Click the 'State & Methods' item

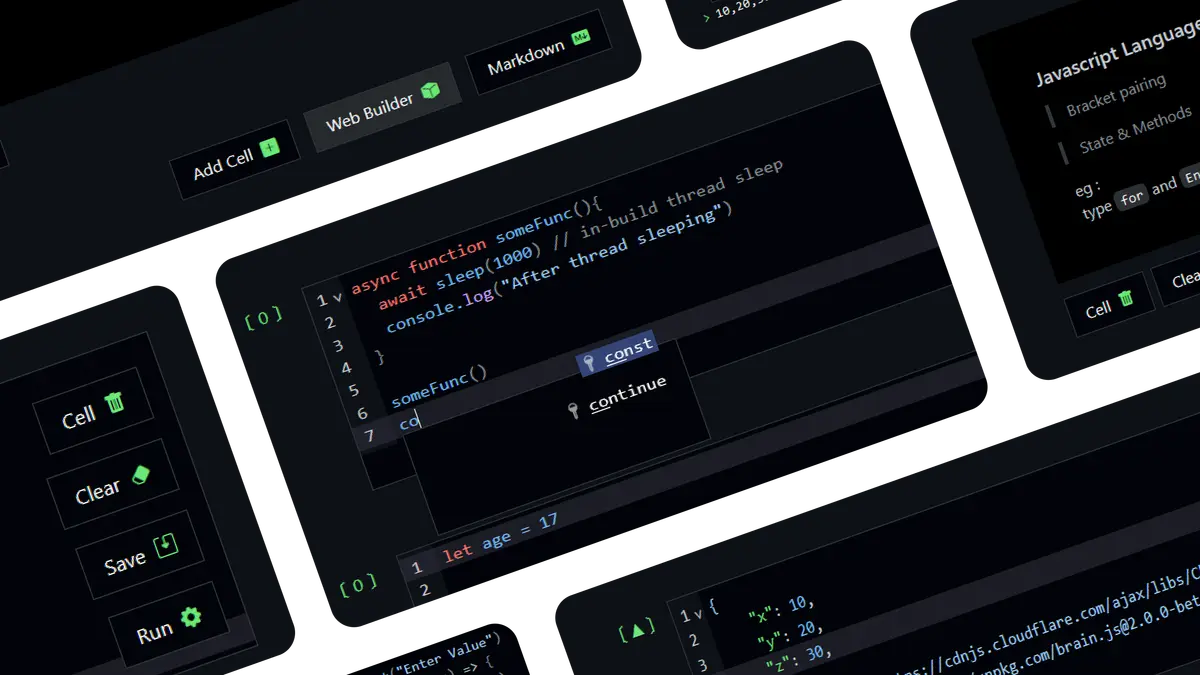click(1135, 131)
